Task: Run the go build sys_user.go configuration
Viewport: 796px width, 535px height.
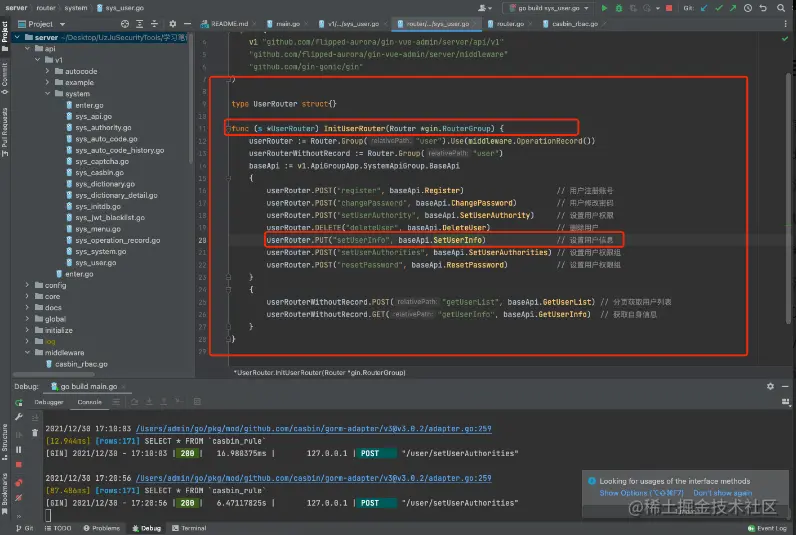Action: [604, 8]
